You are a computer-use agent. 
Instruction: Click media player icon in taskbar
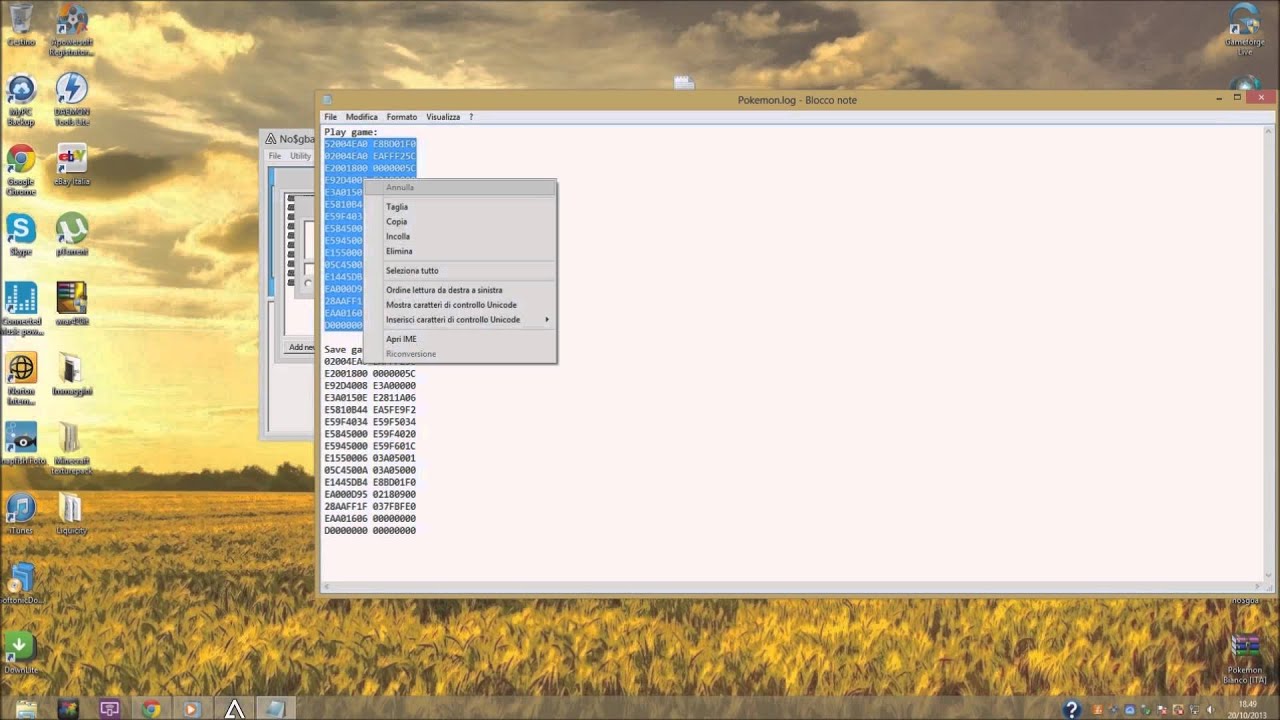(192, 709)
